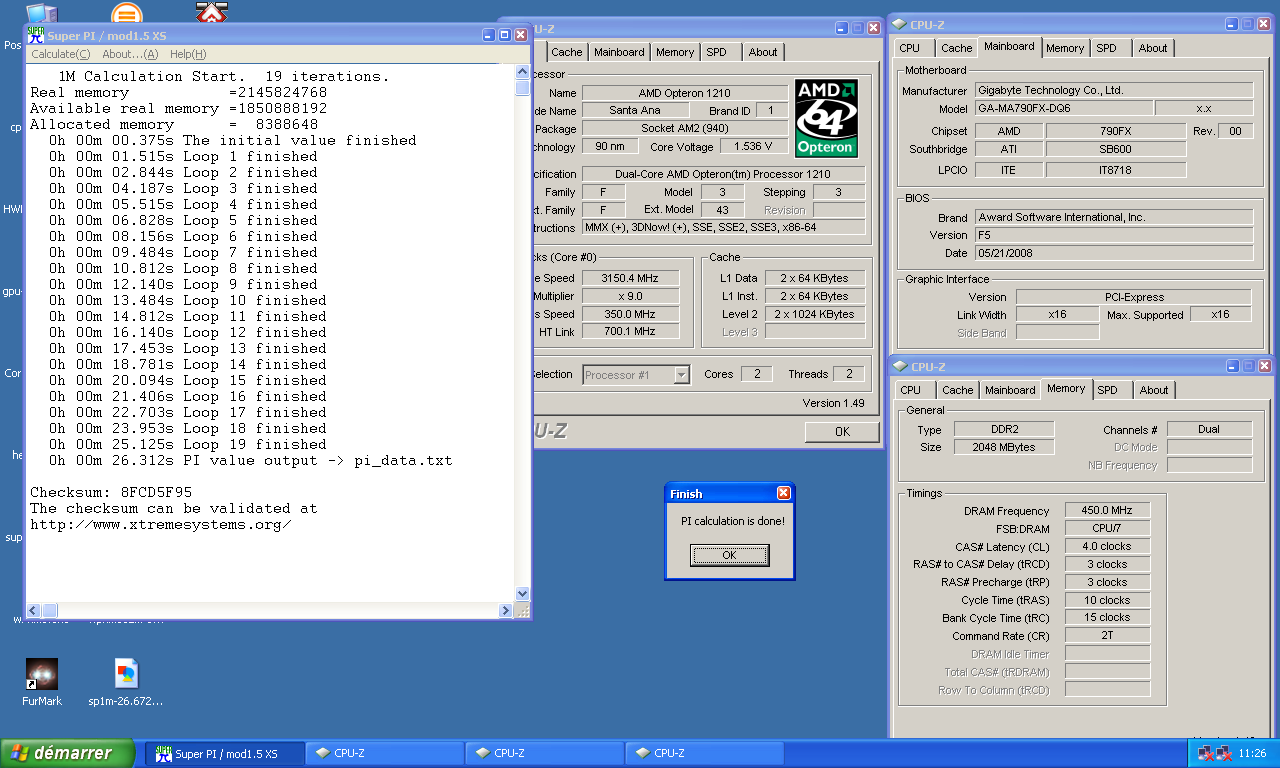Select Cache tab in Memory window

(957, 390)
